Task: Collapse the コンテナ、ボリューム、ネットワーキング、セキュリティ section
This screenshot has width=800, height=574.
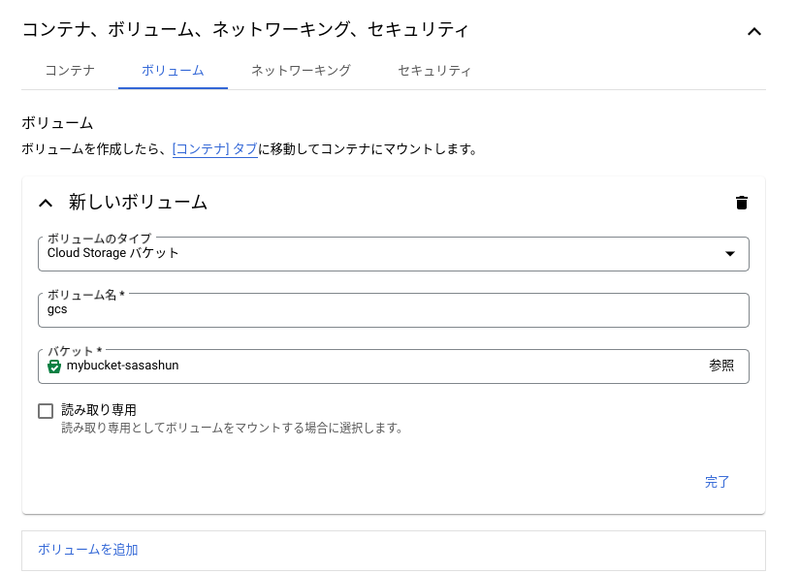Action: [x=754, y=31]
